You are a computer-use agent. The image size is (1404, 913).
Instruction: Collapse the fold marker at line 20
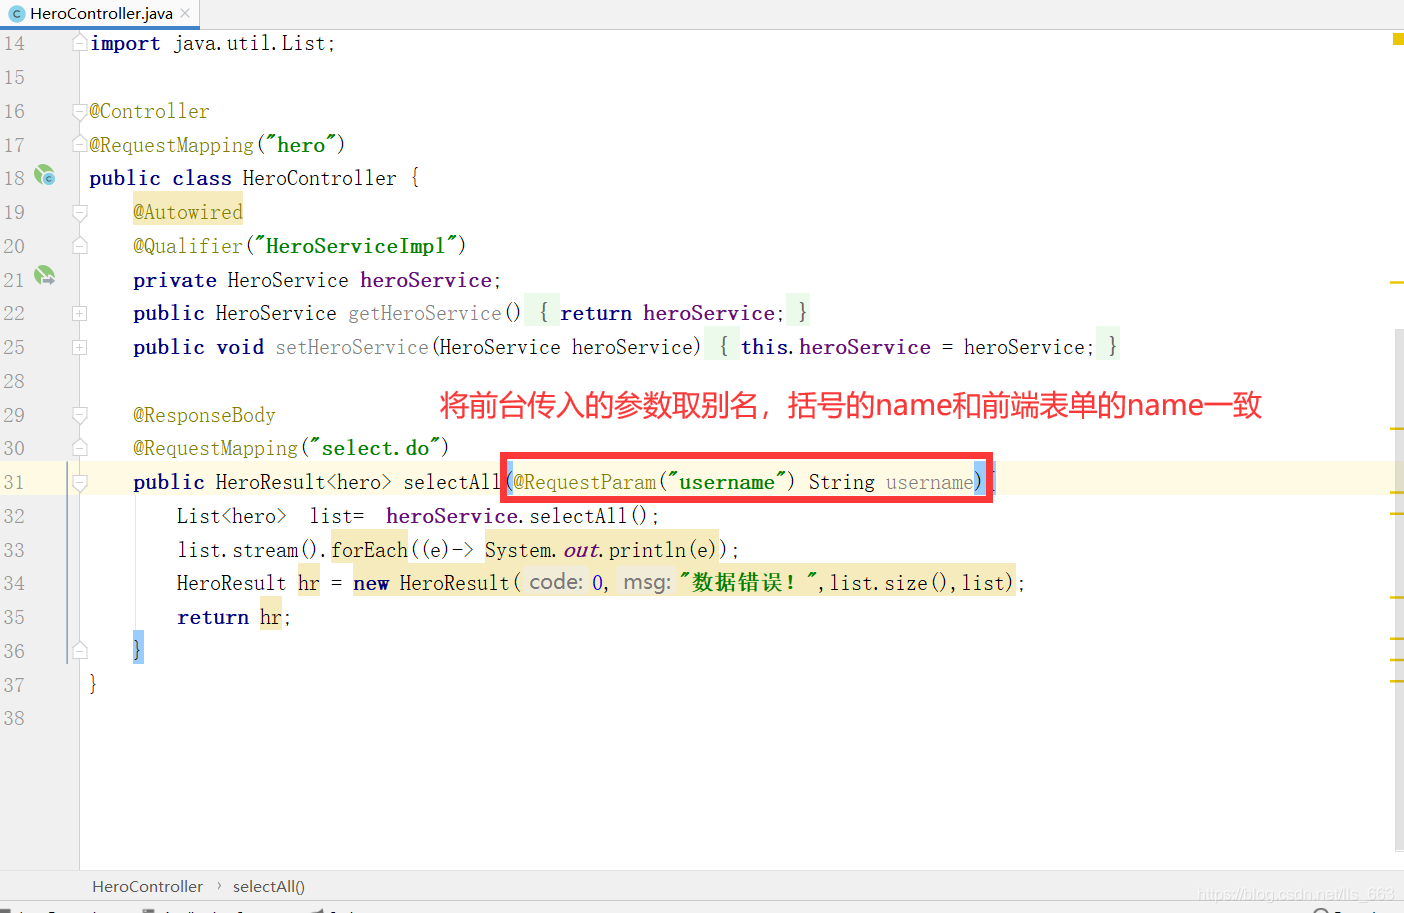pyautogui.click(x=79, y=246)
